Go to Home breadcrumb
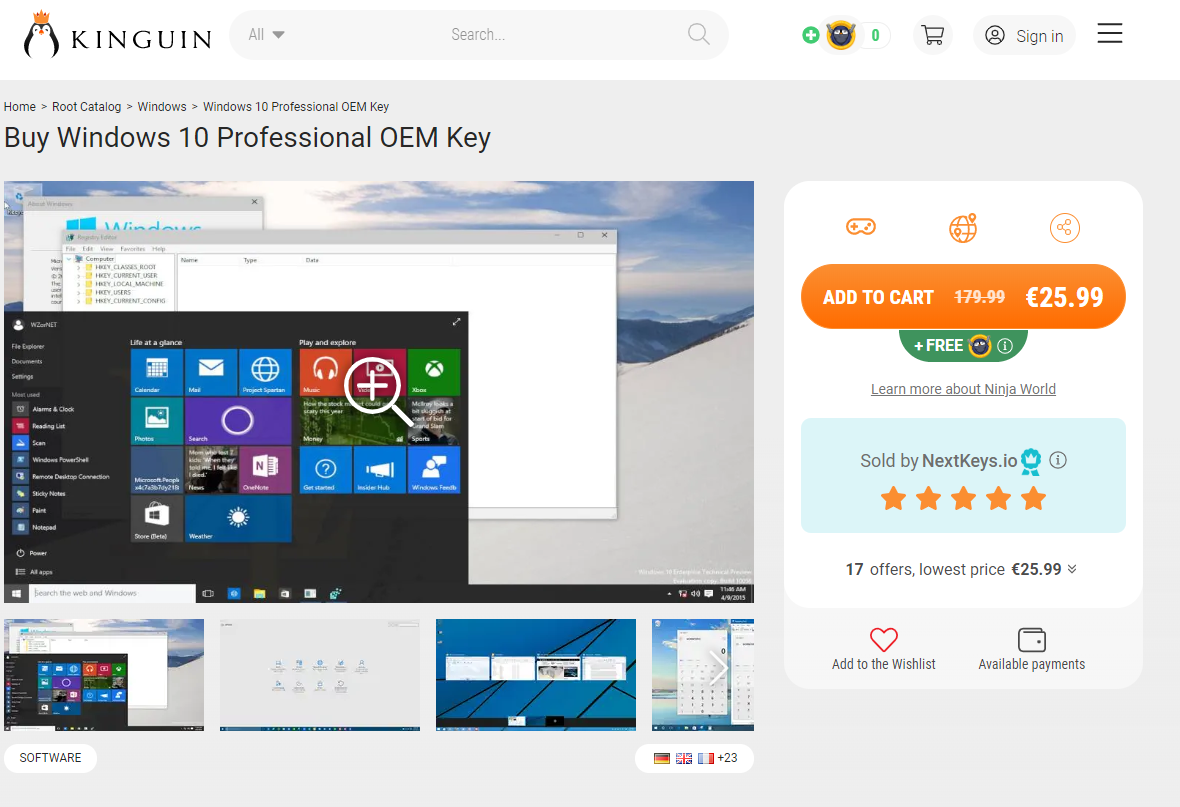Image resolution: width=1180 pixels, height=807 pixels. point(20,107)
